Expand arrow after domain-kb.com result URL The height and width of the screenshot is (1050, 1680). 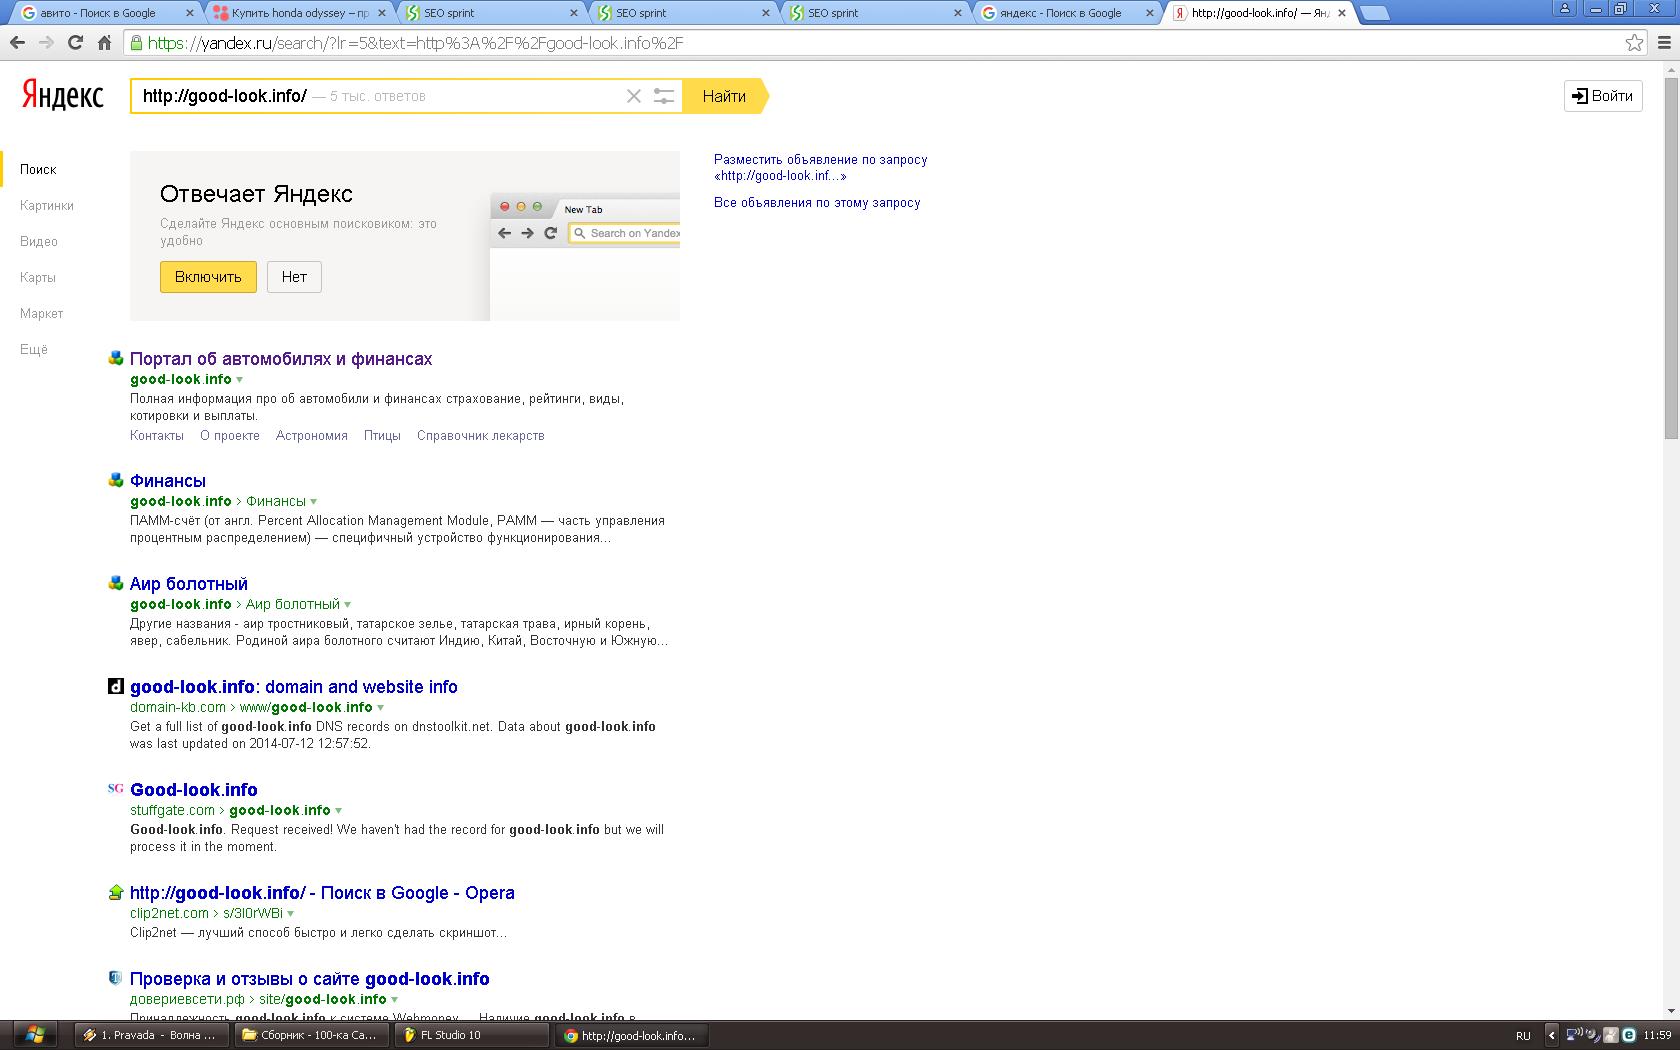tap(380, 708)
